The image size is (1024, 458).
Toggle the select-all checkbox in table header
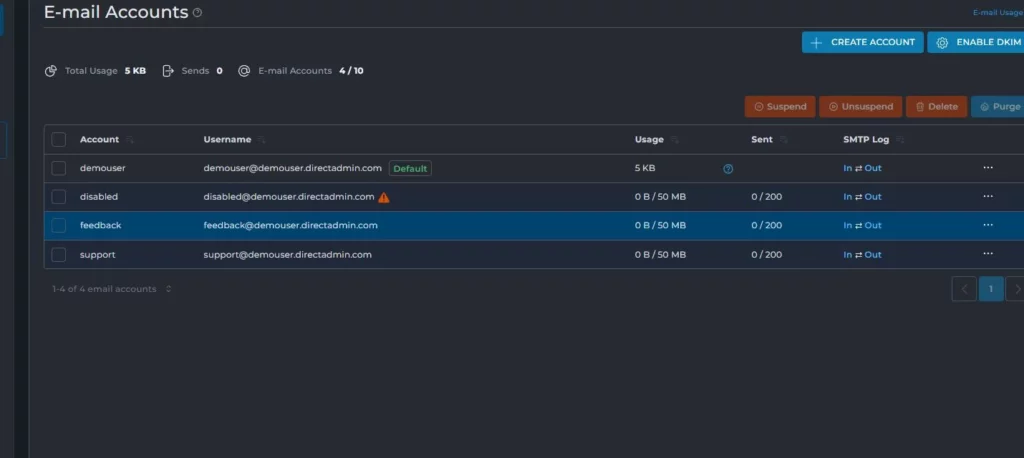59,139
